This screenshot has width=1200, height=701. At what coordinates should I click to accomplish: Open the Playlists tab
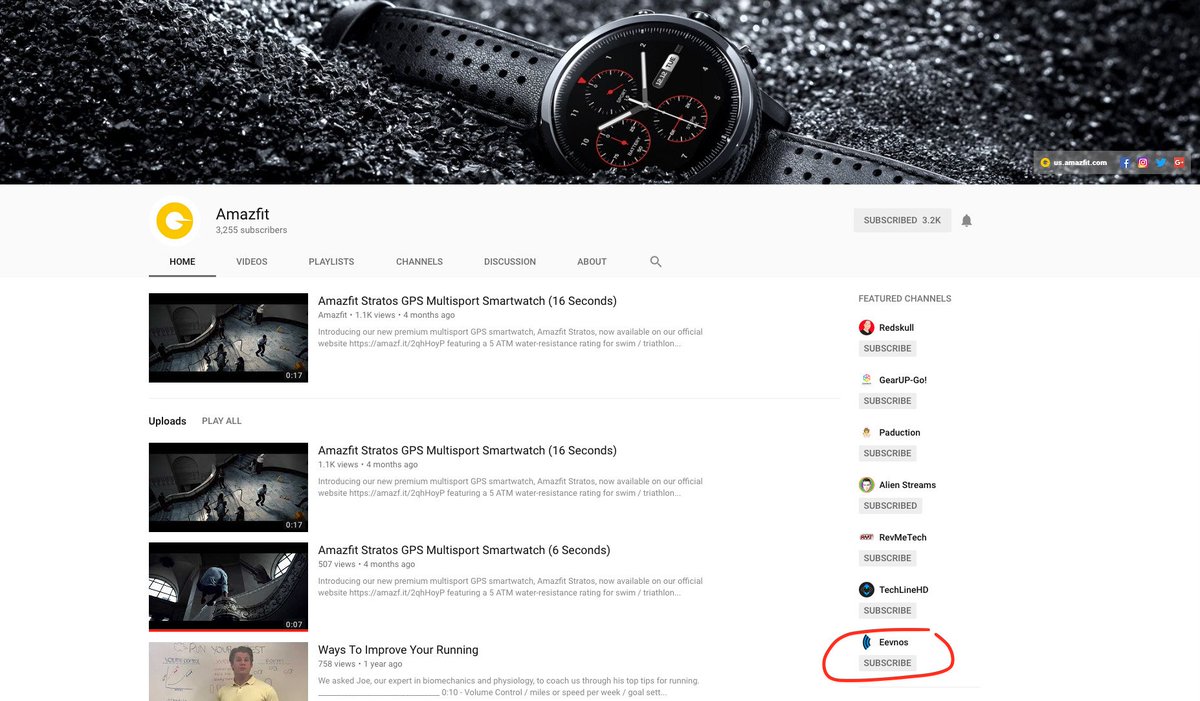pyautogui.click(x=331, y=262)
